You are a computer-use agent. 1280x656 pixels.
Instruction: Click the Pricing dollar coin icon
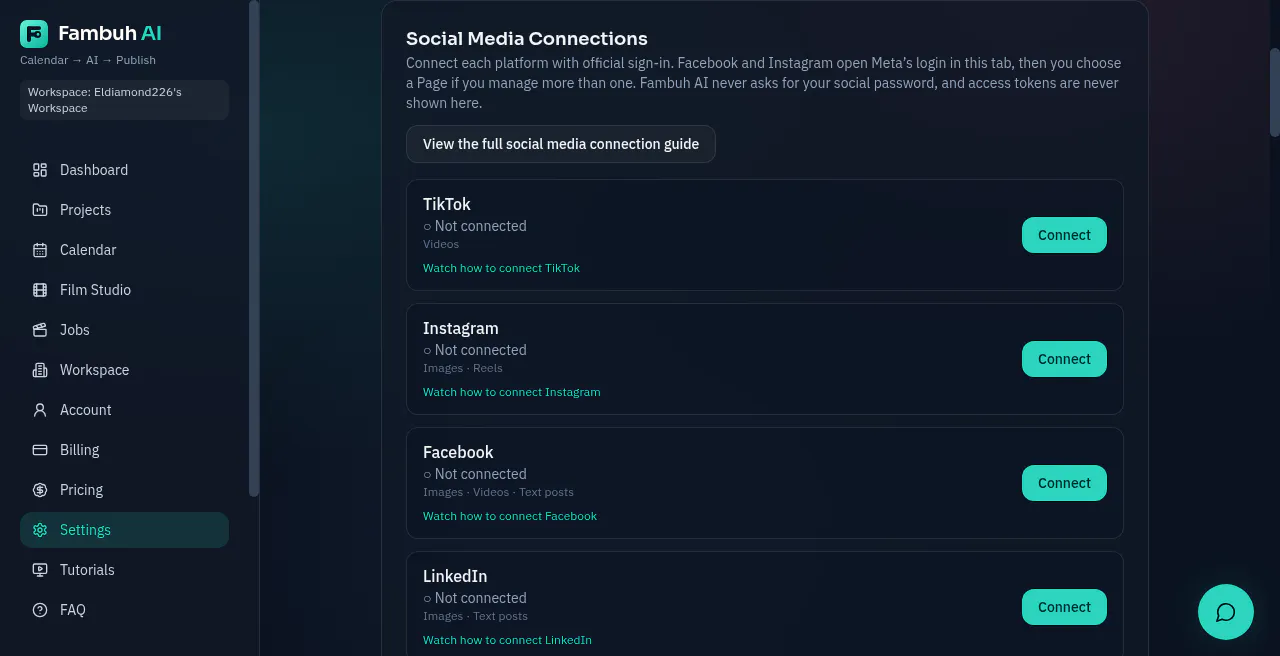[40, 490]
